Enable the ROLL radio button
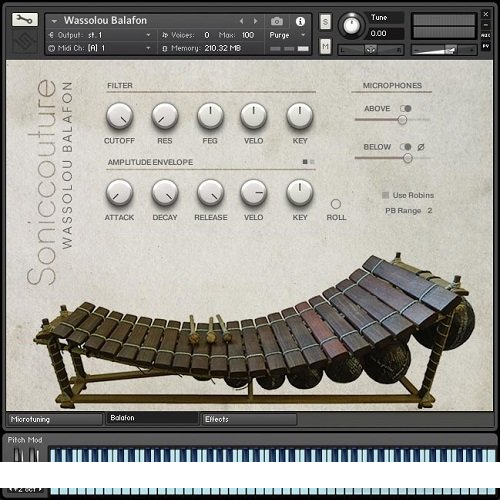This screenshot has height=500, width=500. pos(336,204)
